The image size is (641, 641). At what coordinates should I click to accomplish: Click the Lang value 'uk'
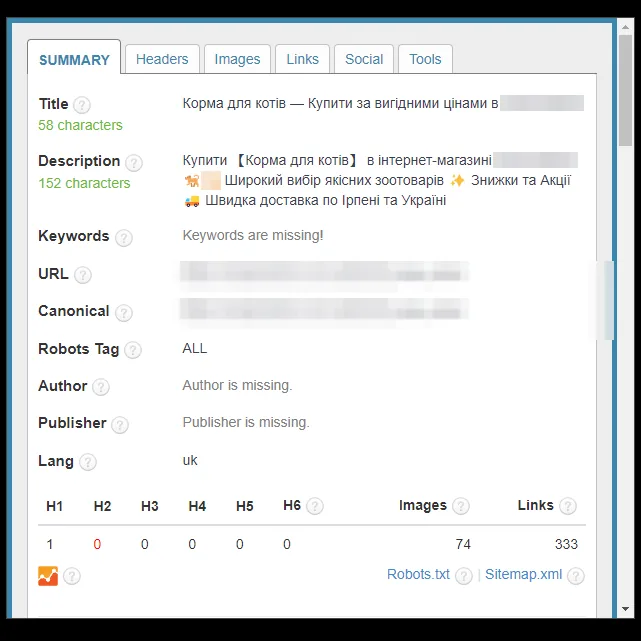click(190, 460)
